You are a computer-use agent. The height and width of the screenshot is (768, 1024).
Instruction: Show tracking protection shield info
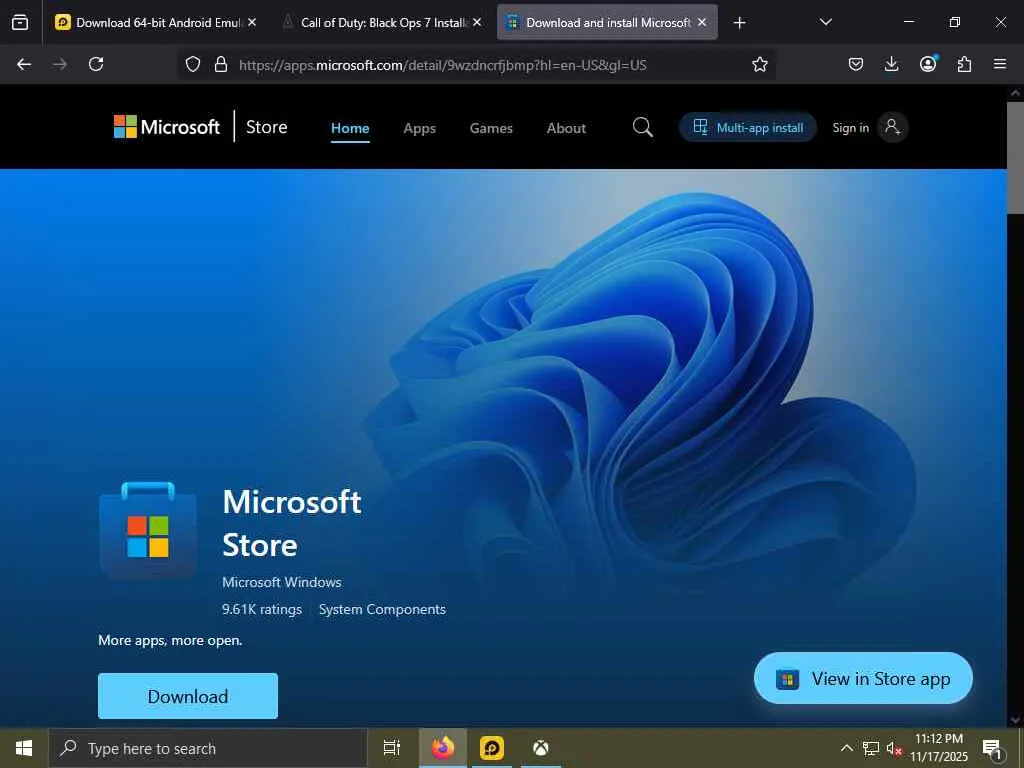[x=193, y=64]
